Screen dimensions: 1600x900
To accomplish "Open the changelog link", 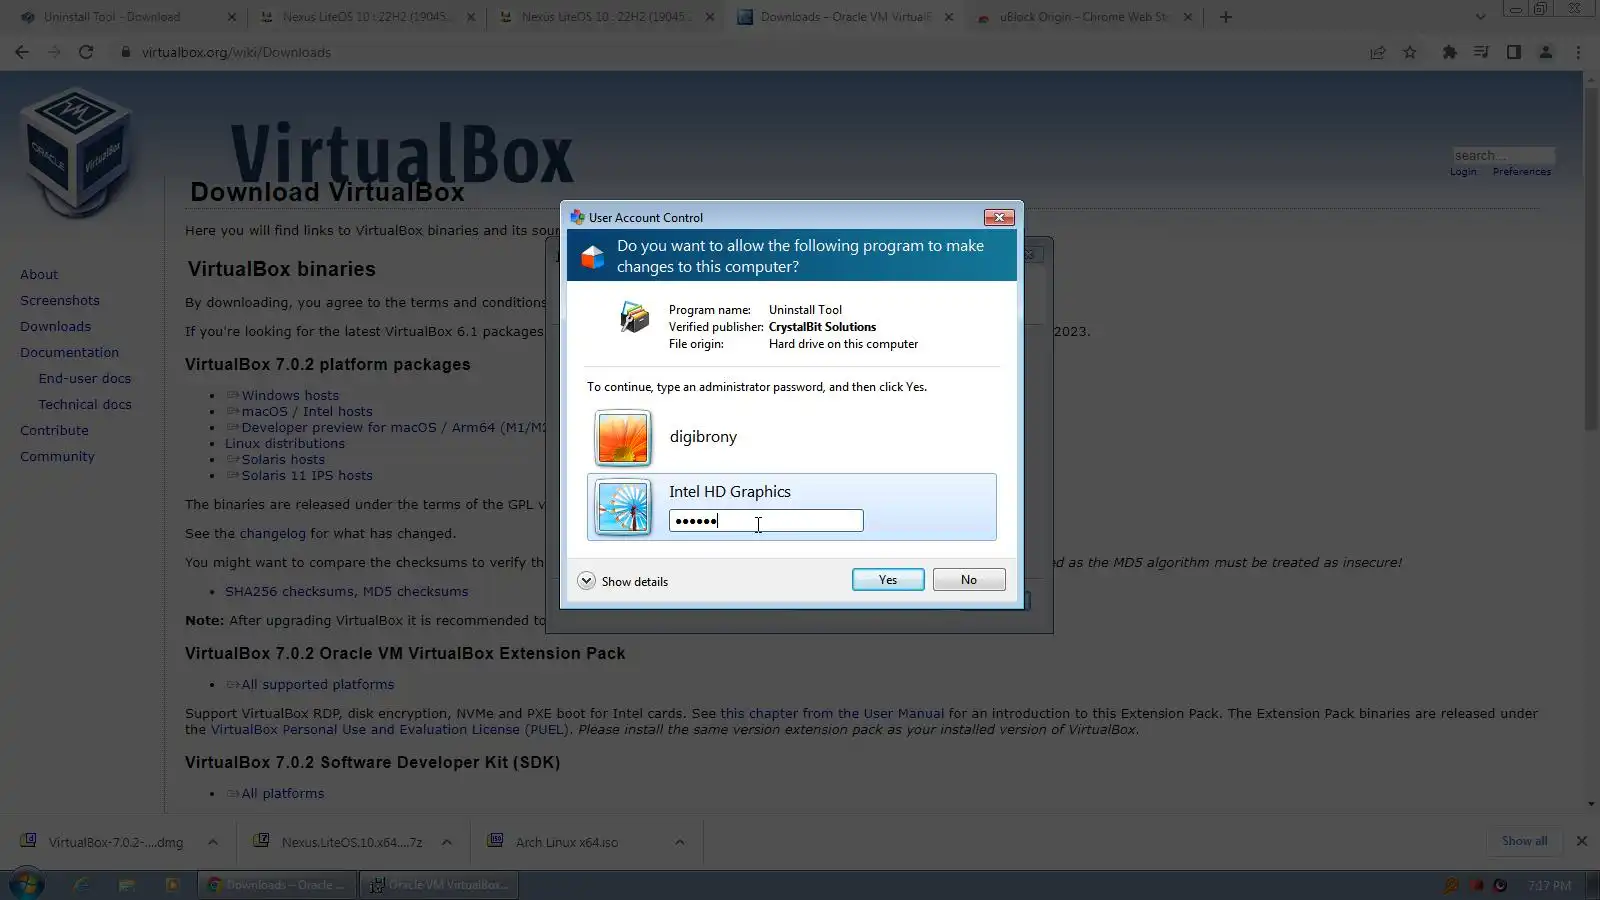I will coord(272,534).
